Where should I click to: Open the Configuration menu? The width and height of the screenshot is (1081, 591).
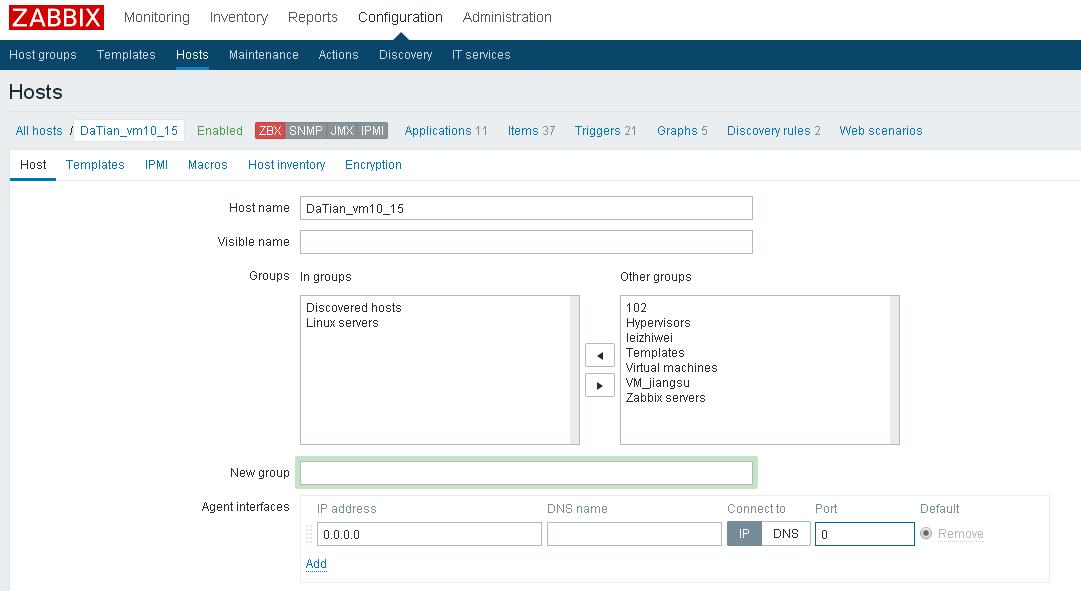pyautogui.click(x=400, y=17)
